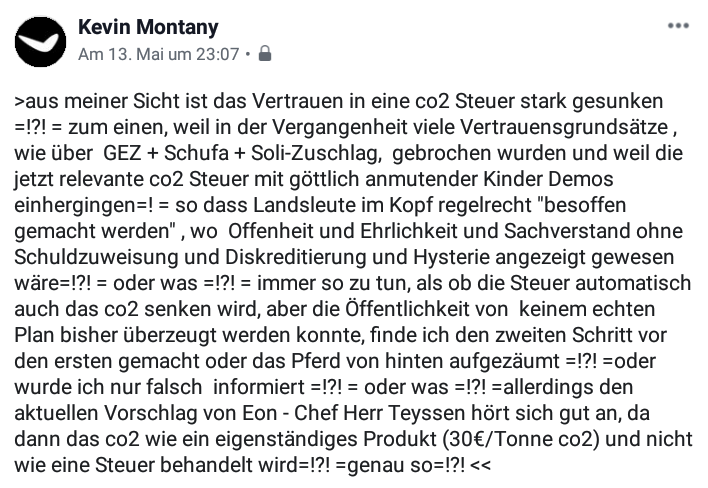This screenshot has height=488, width=708.
Task: Open the post timestamp 13. Mai um 23:07
Action: (159, 55)
